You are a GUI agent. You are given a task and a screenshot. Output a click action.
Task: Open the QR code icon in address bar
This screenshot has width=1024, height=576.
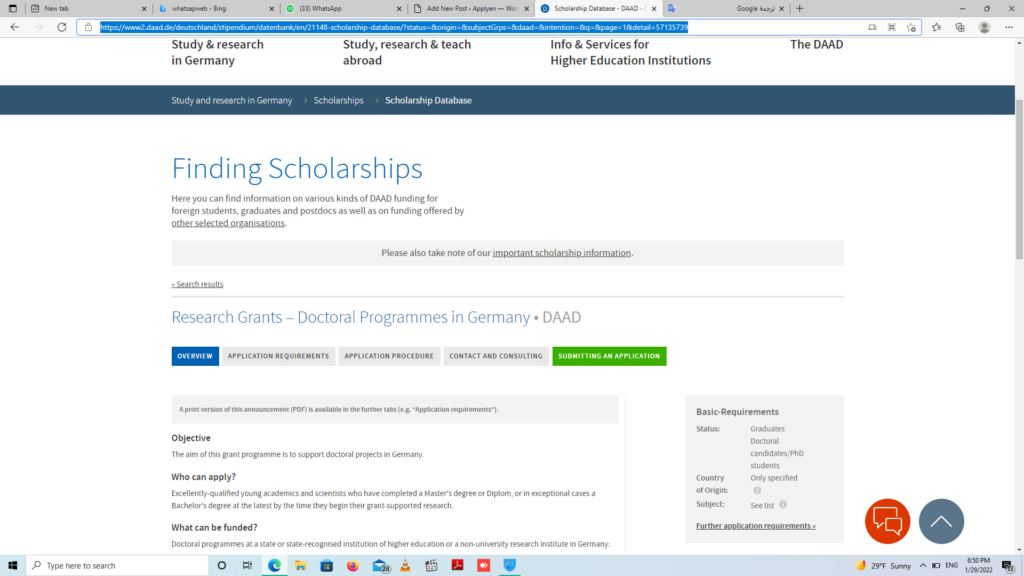tap(891, 27)
